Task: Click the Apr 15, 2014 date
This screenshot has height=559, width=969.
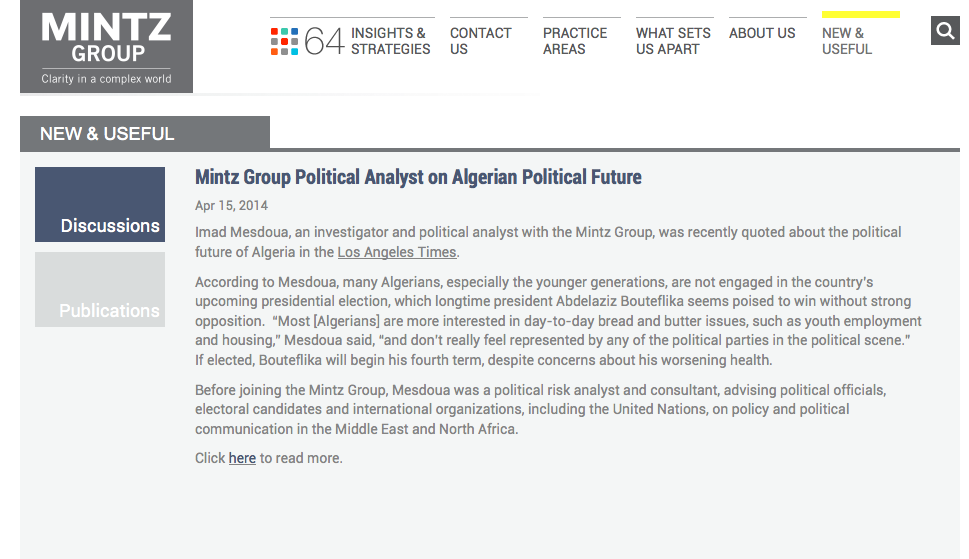Action: (x=232, y=206)
